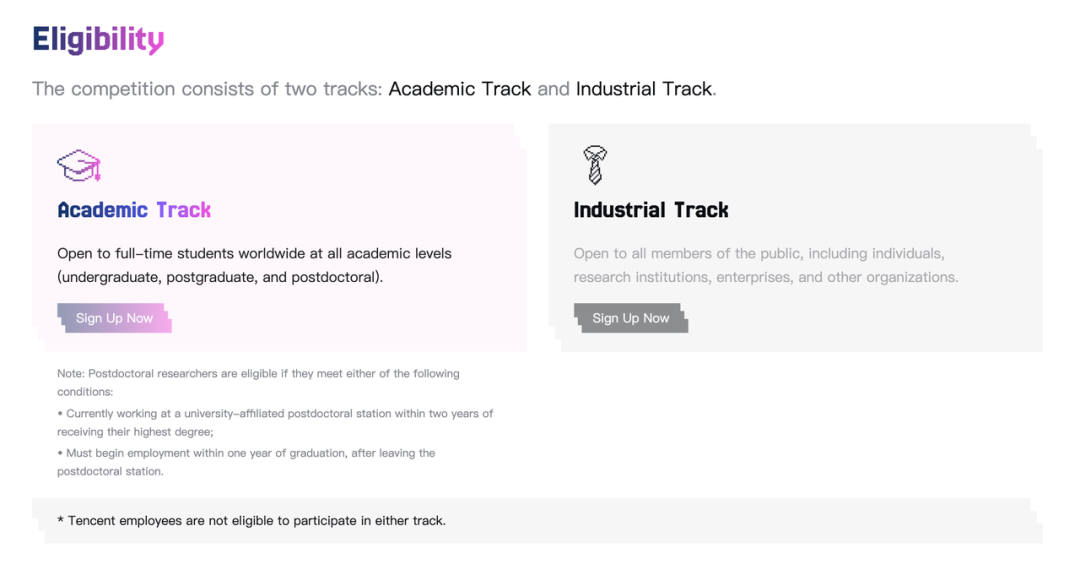Click "Academic Track" in the intro sentence
This screenshot has height=564, width=1080.
pyautogui.click(x=459, y=89)
